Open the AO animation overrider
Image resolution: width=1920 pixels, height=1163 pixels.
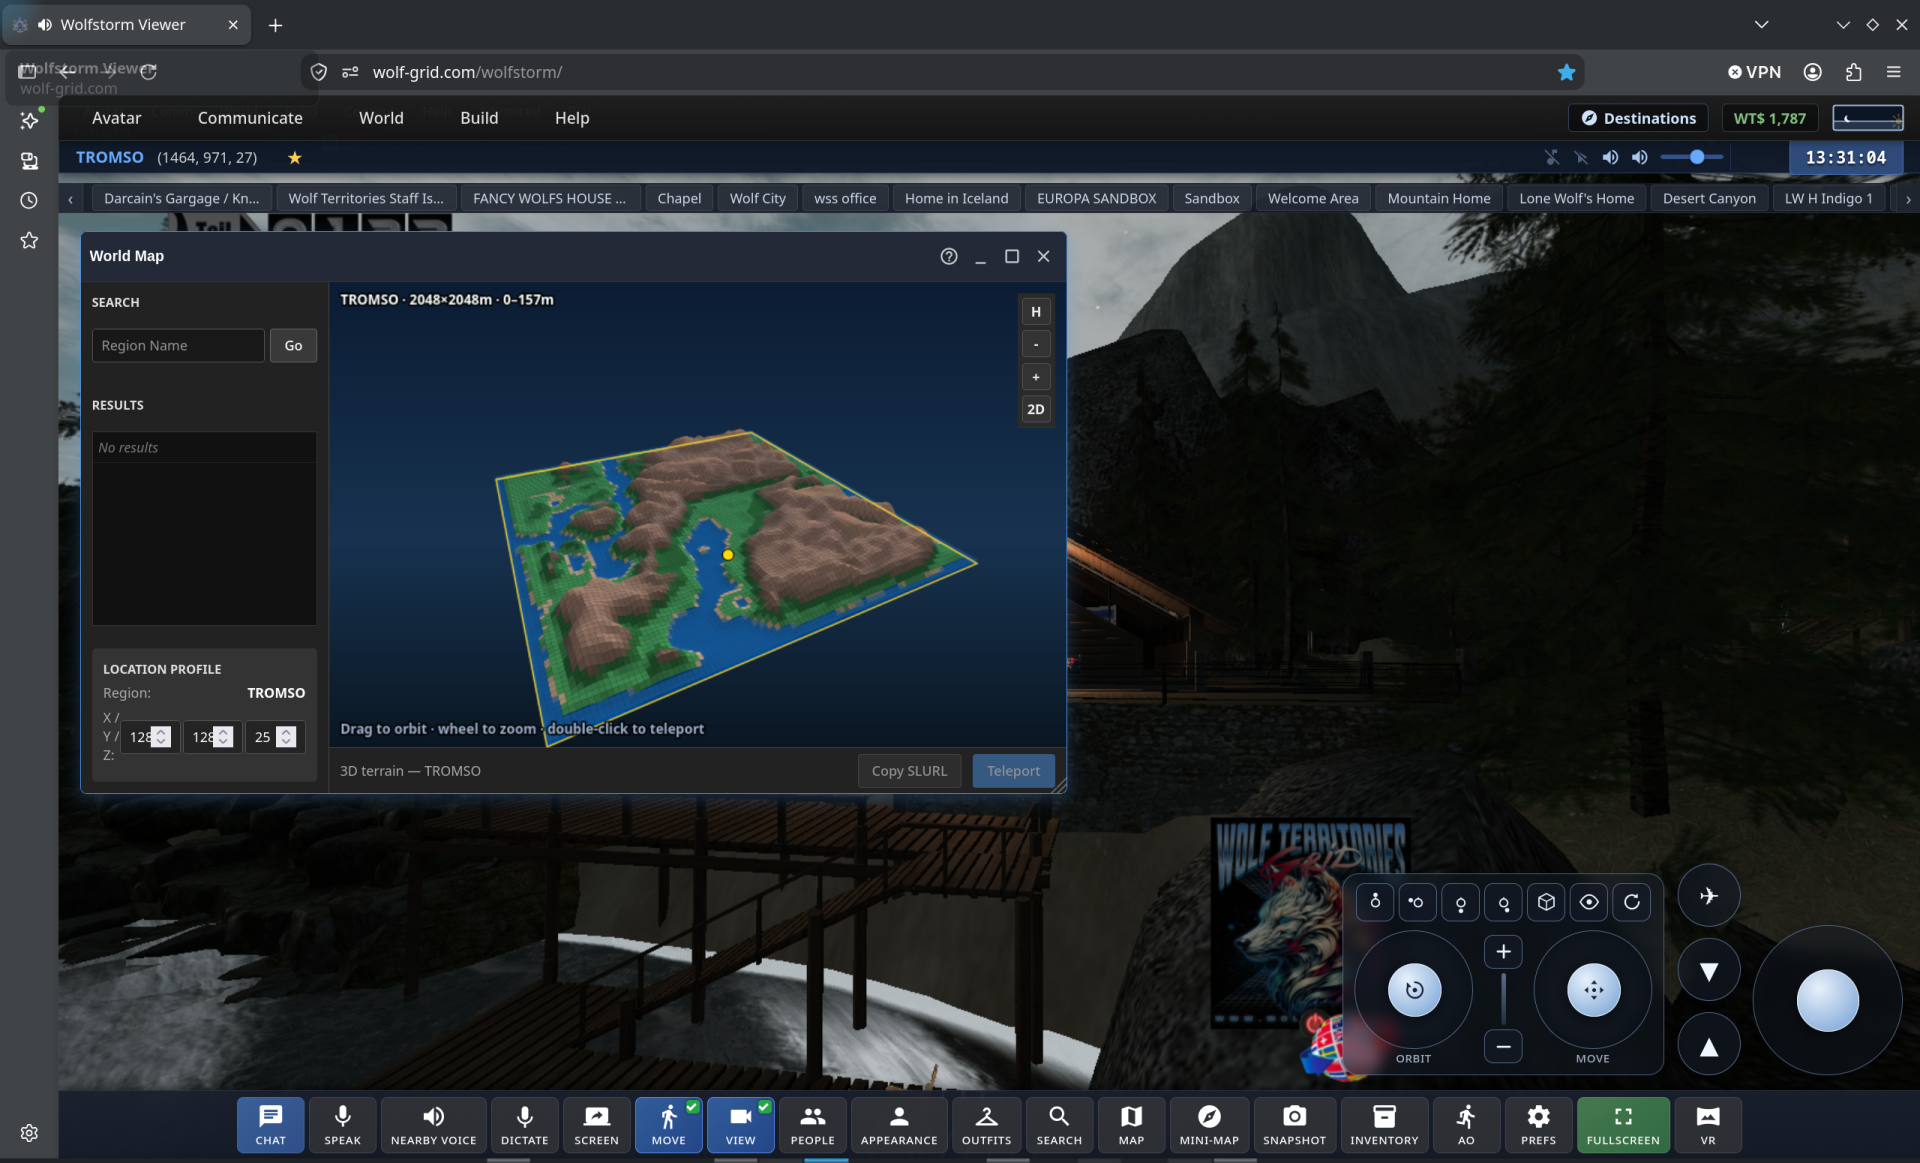[1466, 1125]
